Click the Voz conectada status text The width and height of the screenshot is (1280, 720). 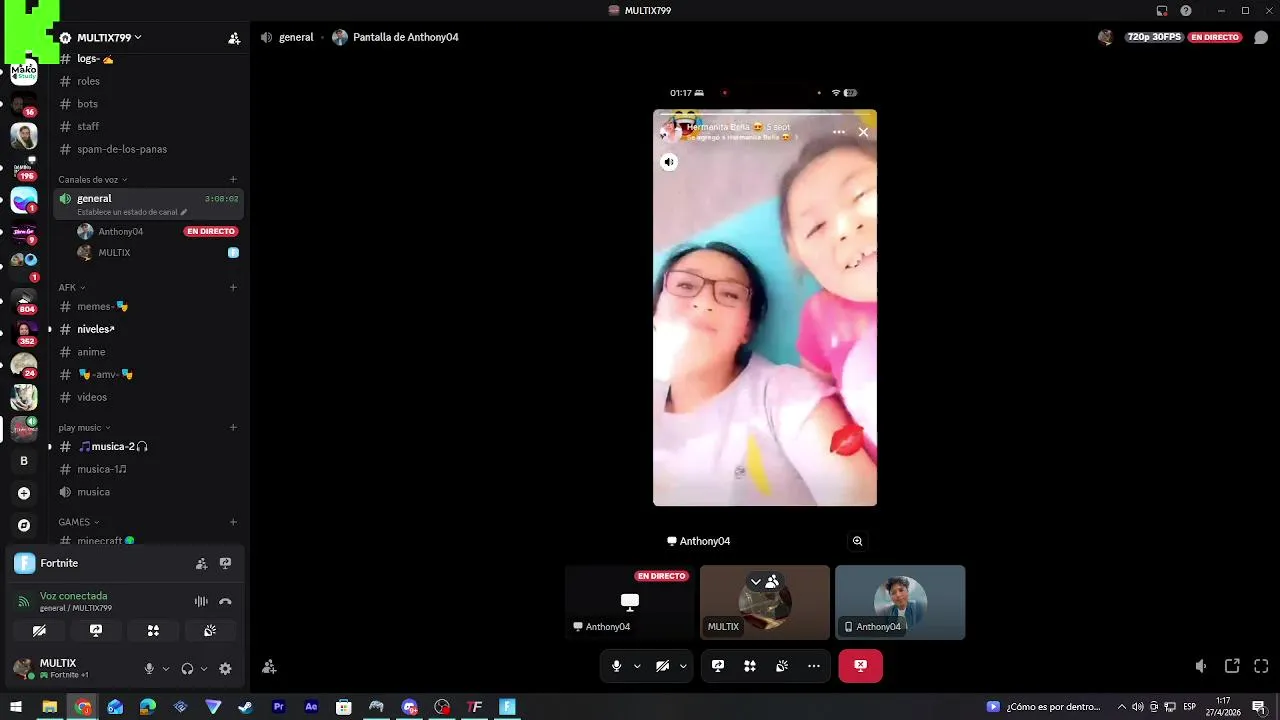point(73,596)
